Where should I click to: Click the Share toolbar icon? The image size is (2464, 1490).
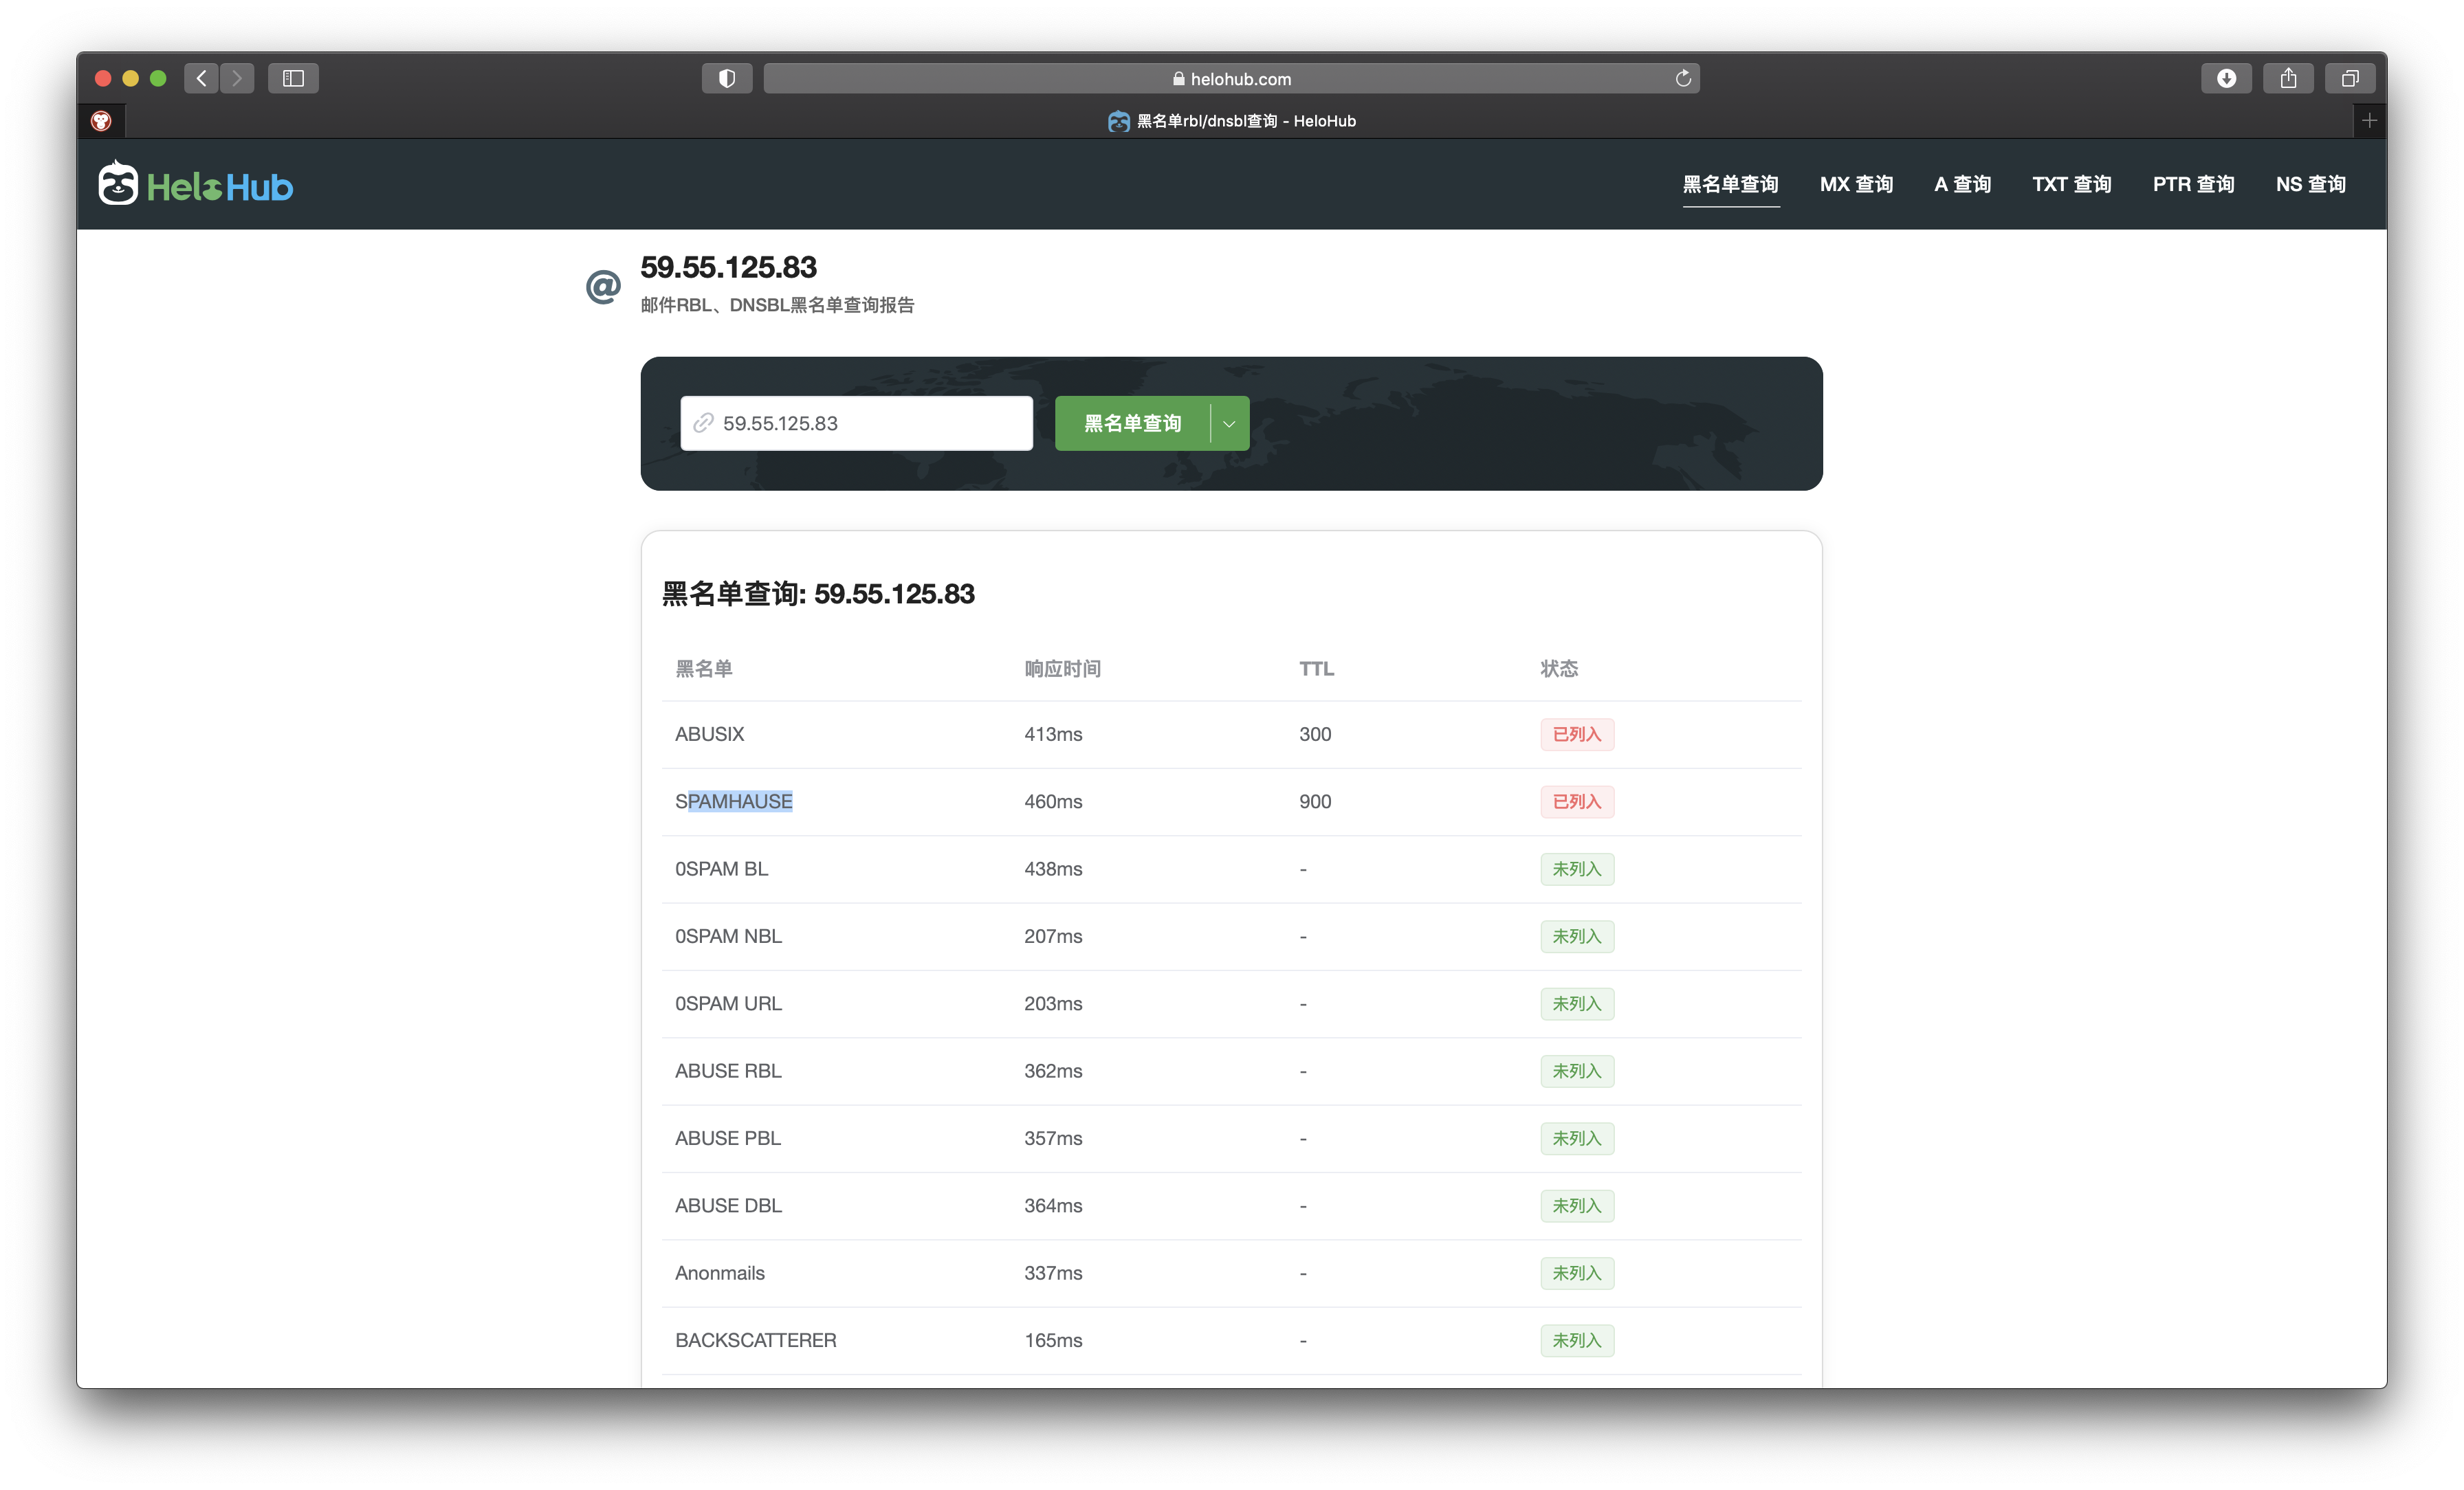2288,78
